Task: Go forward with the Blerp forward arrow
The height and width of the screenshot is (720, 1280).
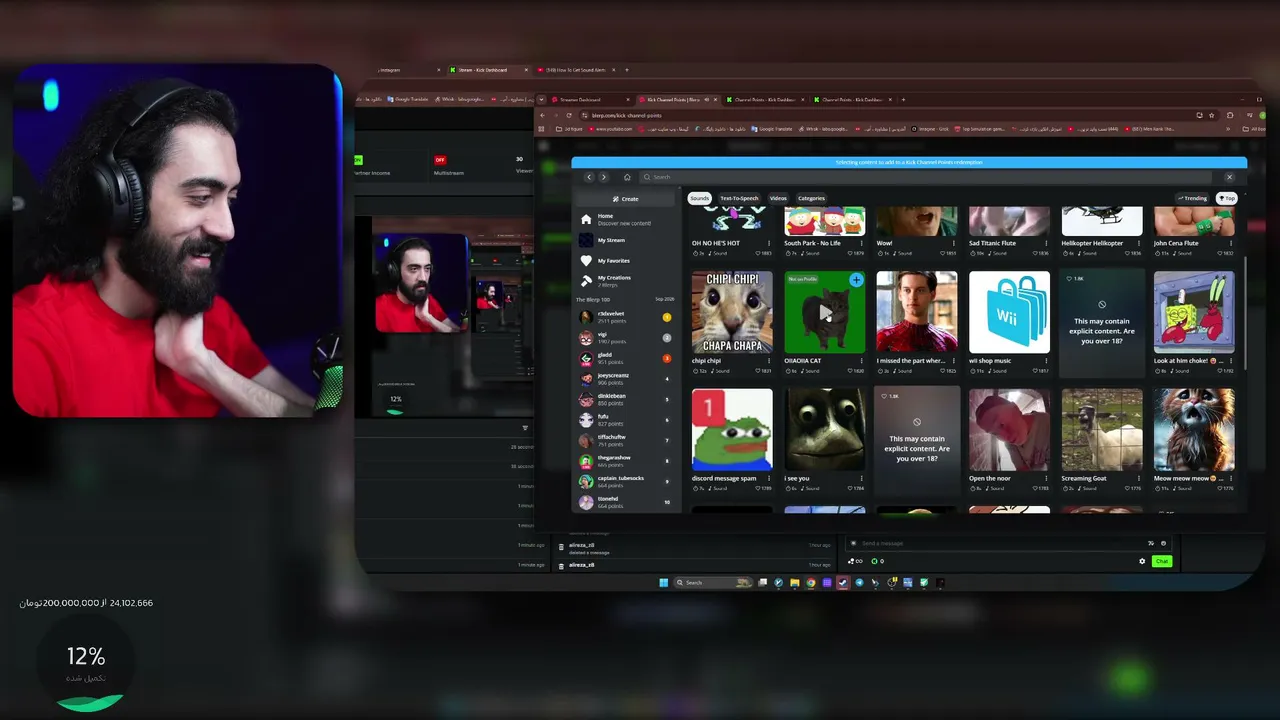Action: (x=603, y=177)
